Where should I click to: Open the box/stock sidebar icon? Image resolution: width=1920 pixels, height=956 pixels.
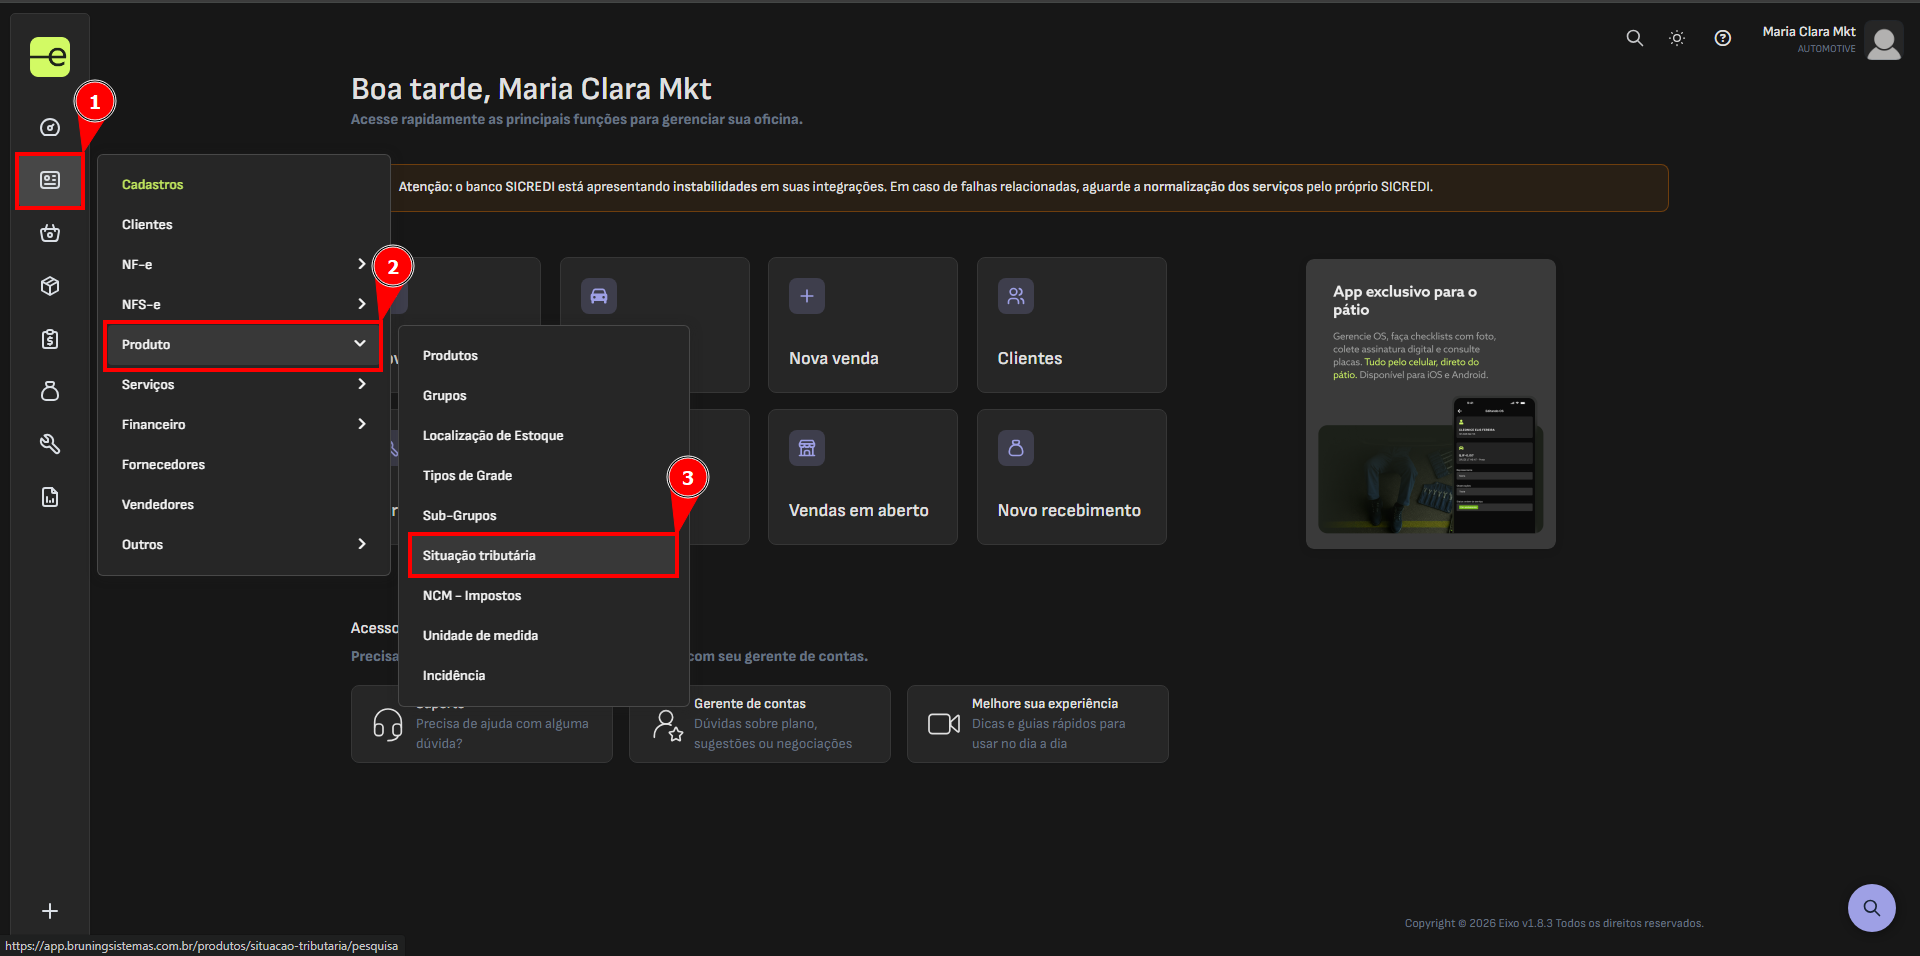[x=50, y=286]
